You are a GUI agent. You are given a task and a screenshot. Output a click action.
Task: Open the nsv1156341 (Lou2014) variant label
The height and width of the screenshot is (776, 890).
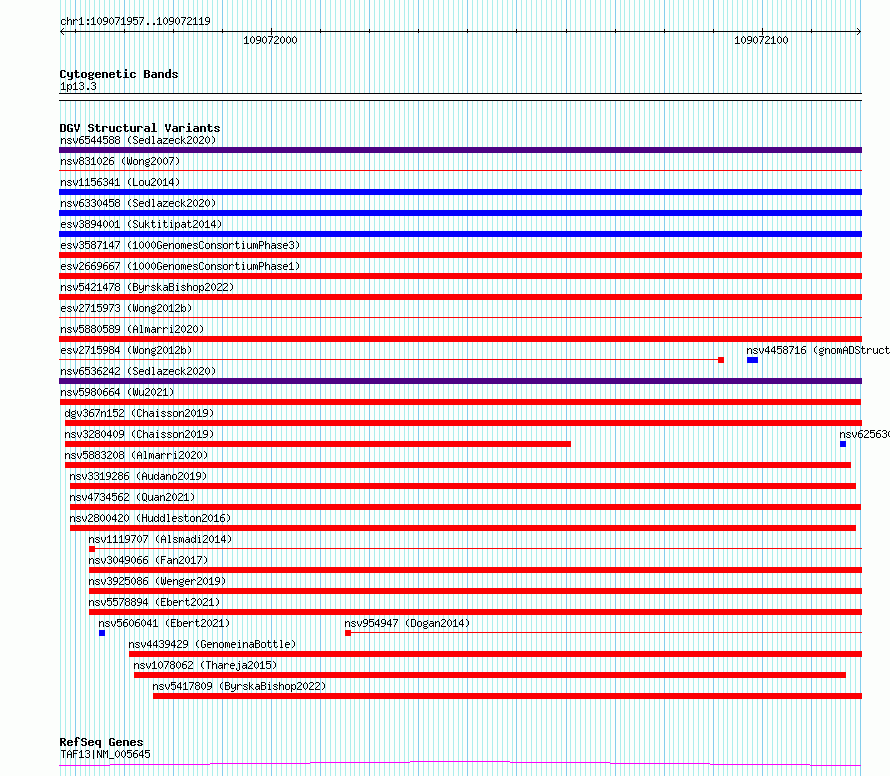[x=120, y=182]
